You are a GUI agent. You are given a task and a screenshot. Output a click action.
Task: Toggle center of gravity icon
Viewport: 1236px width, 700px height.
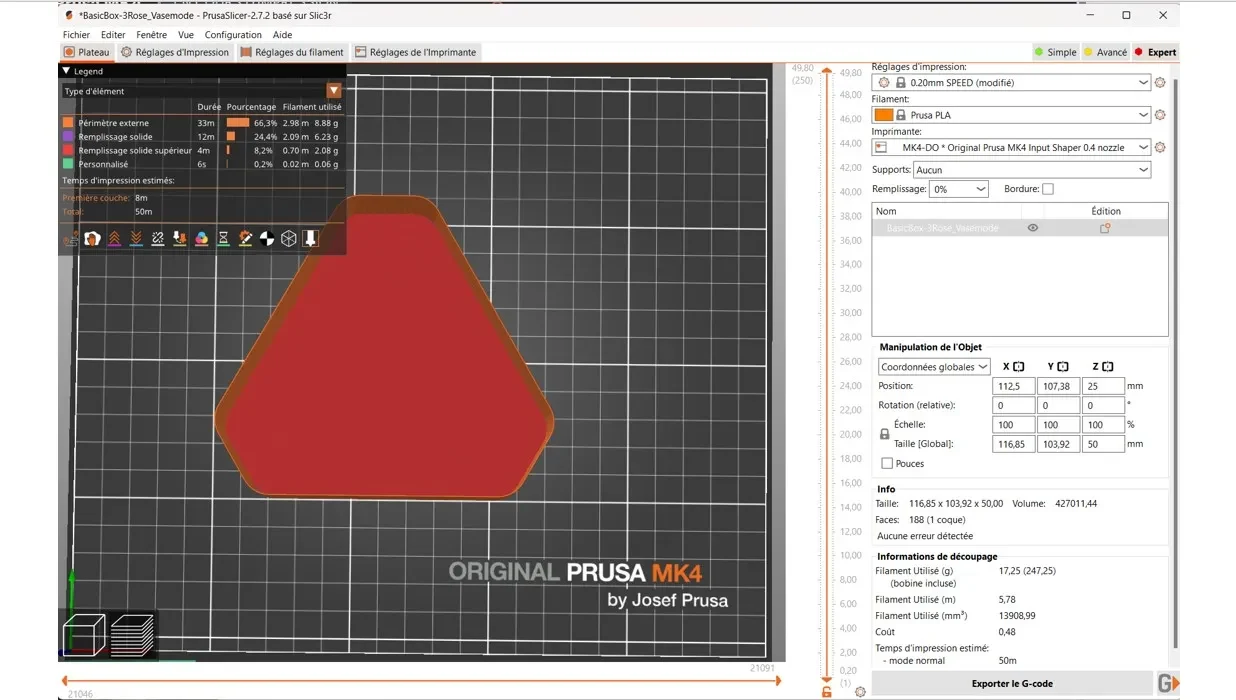[x=267, y=238]
